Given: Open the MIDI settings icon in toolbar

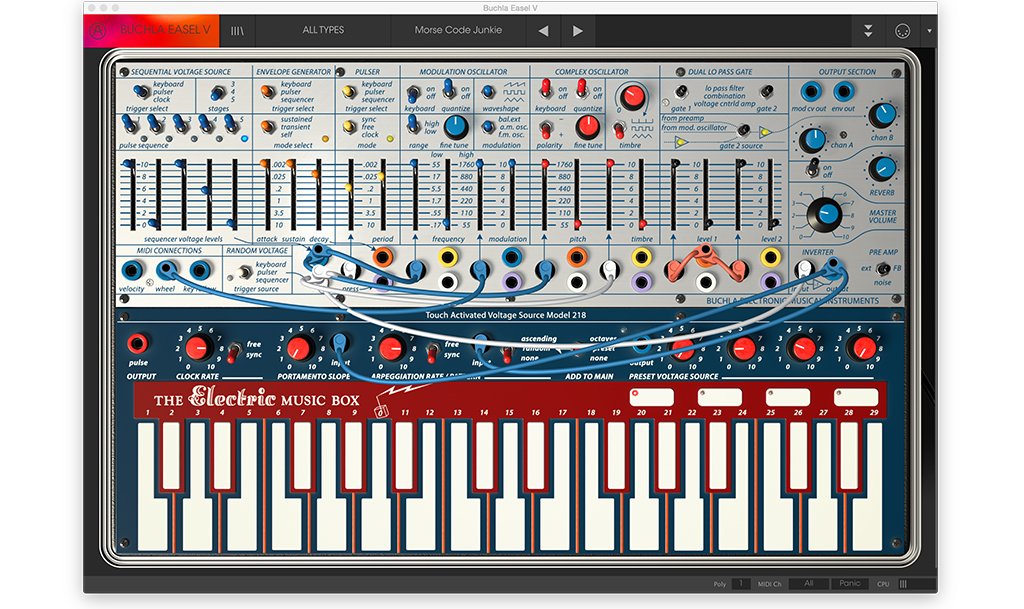Looking at the screenshot, I should (x=903, y=31).
